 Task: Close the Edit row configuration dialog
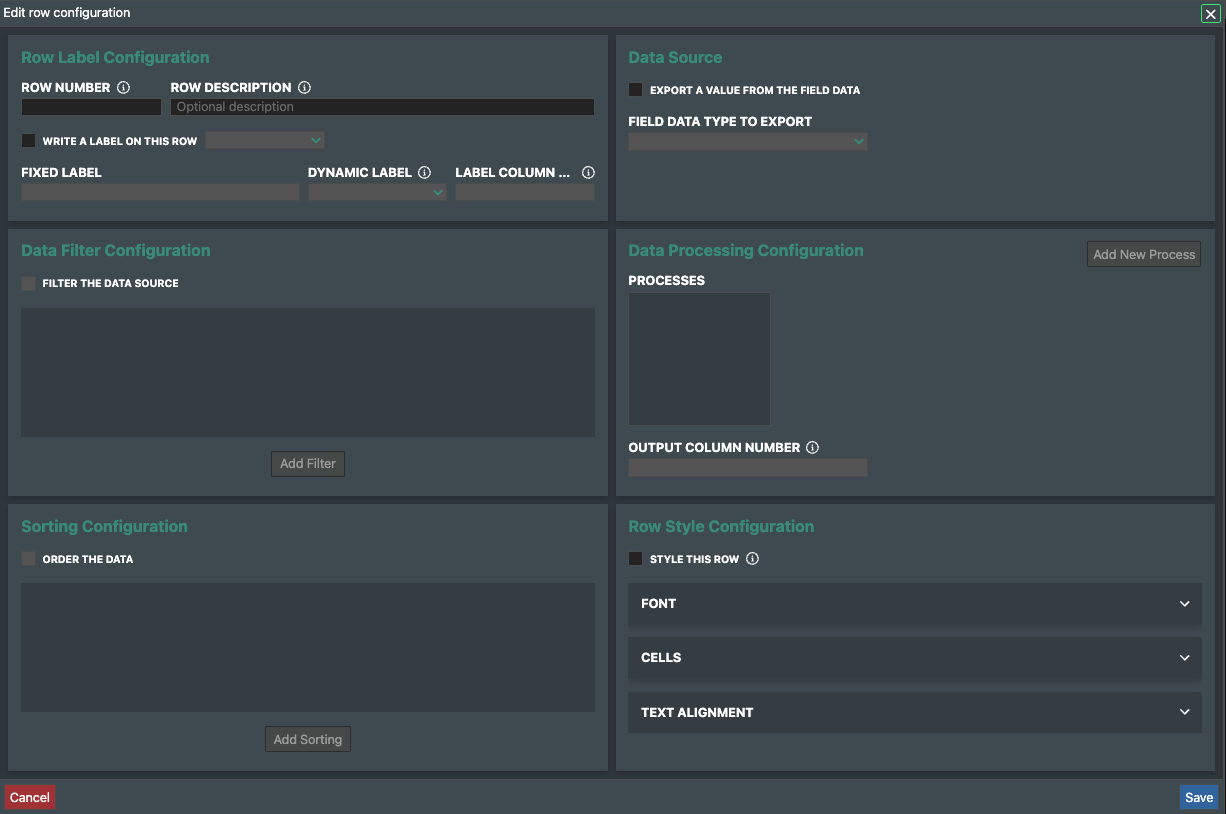(x=1210, y=14)
